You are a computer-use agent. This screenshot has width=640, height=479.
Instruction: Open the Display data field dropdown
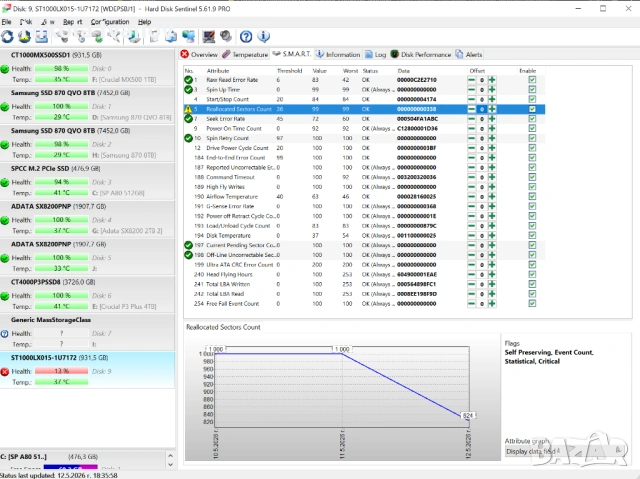pos(566,451)
